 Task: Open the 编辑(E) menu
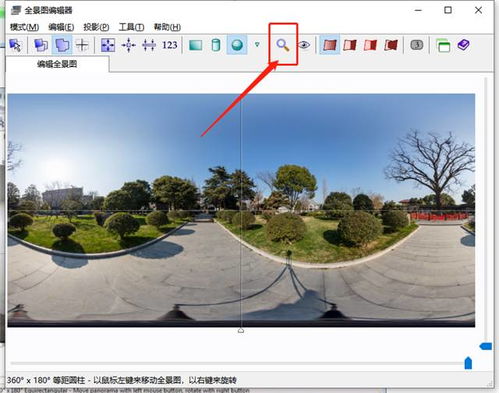coord(61,27)
